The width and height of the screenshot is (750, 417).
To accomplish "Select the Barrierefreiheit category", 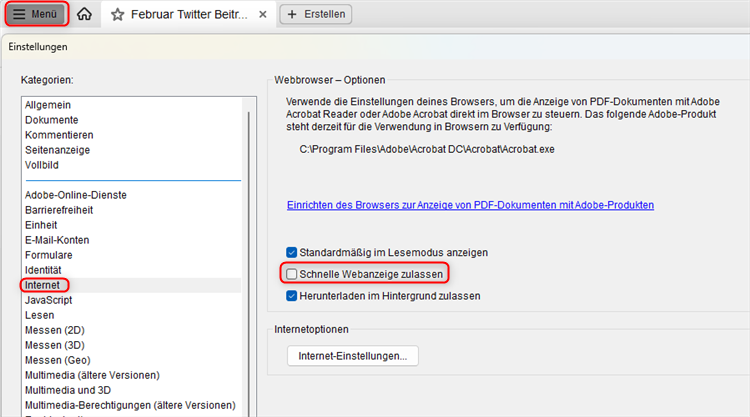I will (x=59, y=210).
